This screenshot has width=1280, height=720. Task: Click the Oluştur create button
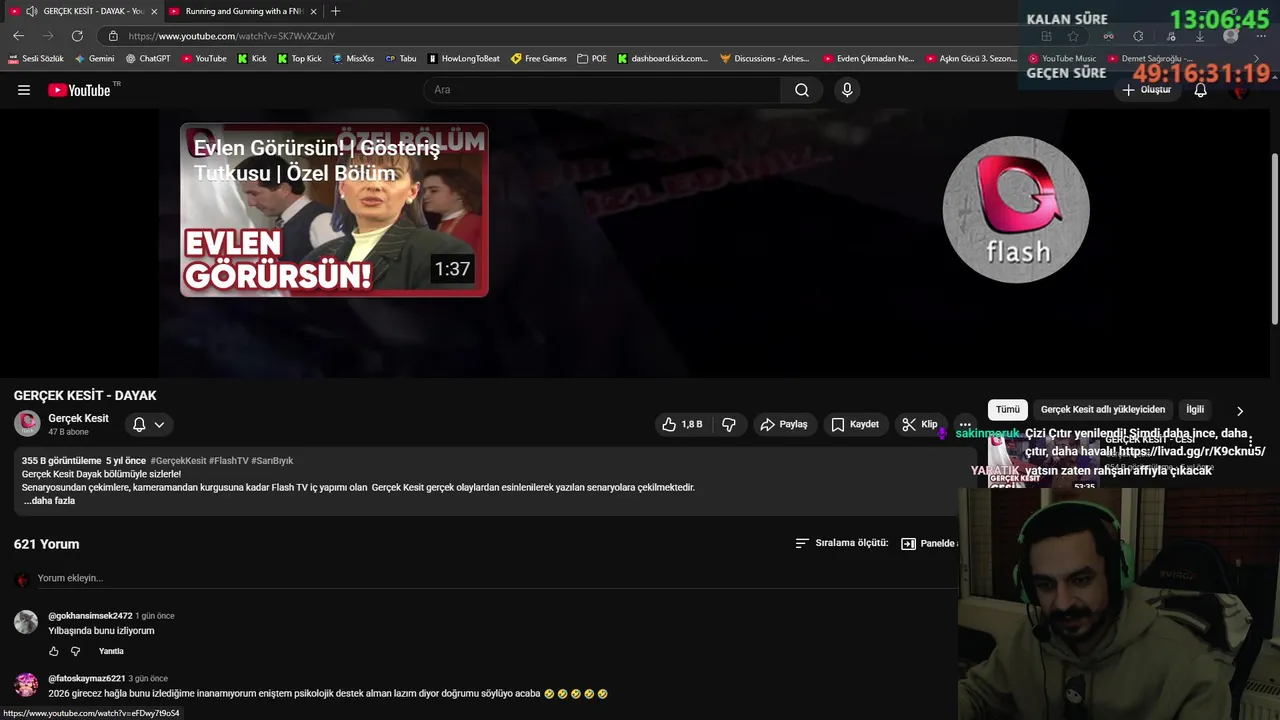point(1146,90)
